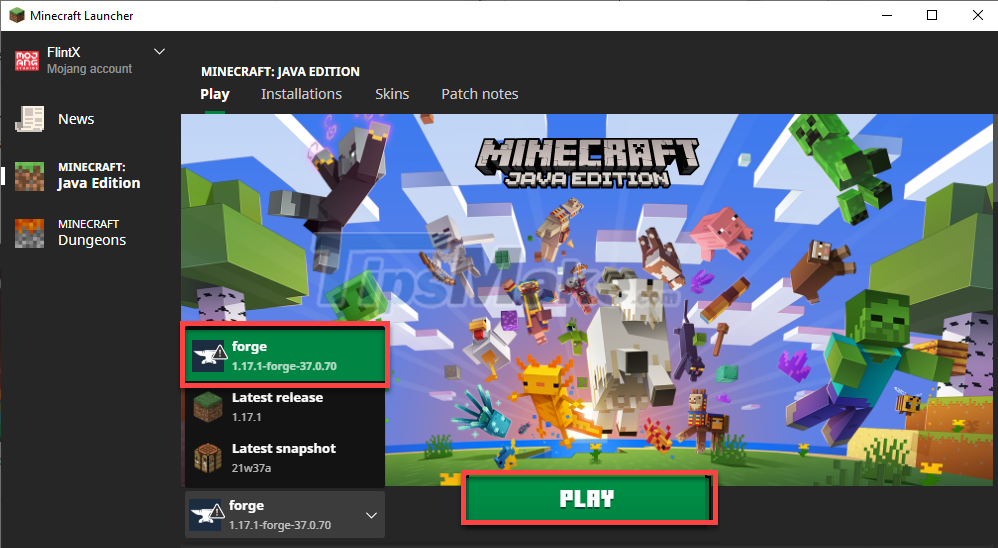Viewport: 998px width, 548px height.
Task: Click the Minecraft Dungeons lava icon
Action: click(29, 233)
